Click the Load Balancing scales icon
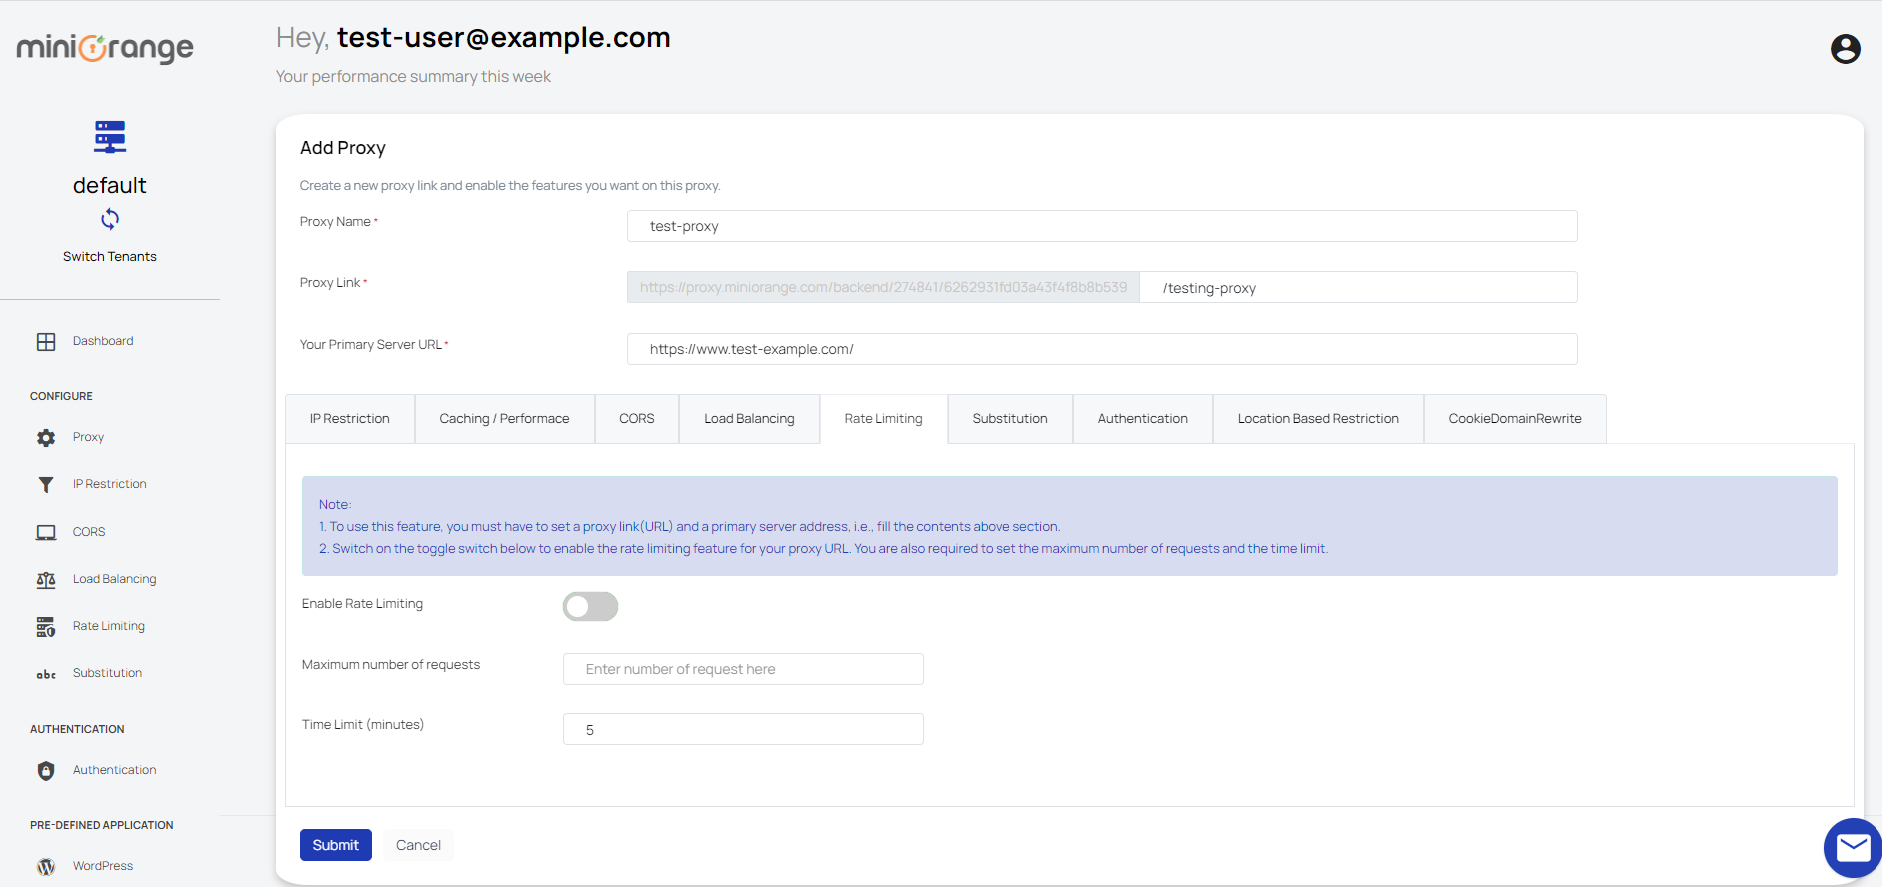This screenshot has width=1882, height=887. [46, 580]
